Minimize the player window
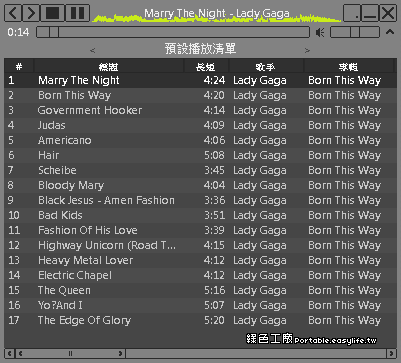This screenshot has width=401, height=363. [x=370, y=13]
